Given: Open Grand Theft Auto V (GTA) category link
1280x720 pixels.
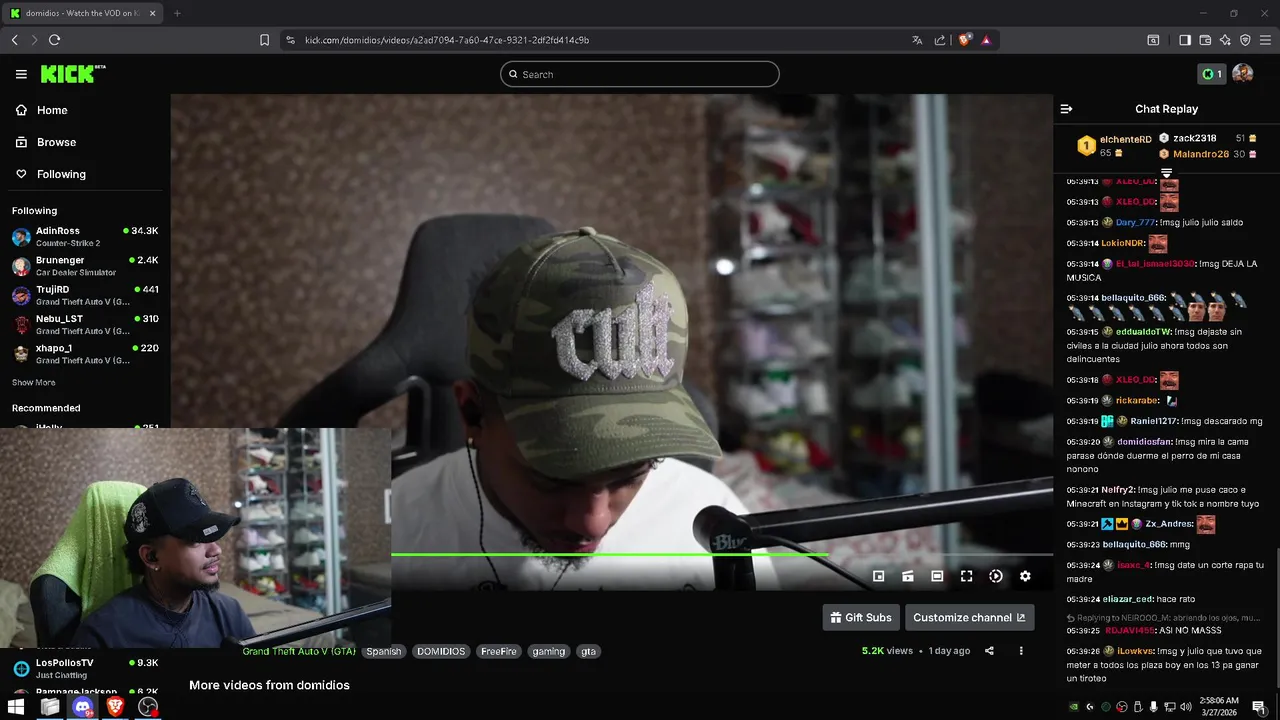Looking at the screenshot, I should coord(299,651).
